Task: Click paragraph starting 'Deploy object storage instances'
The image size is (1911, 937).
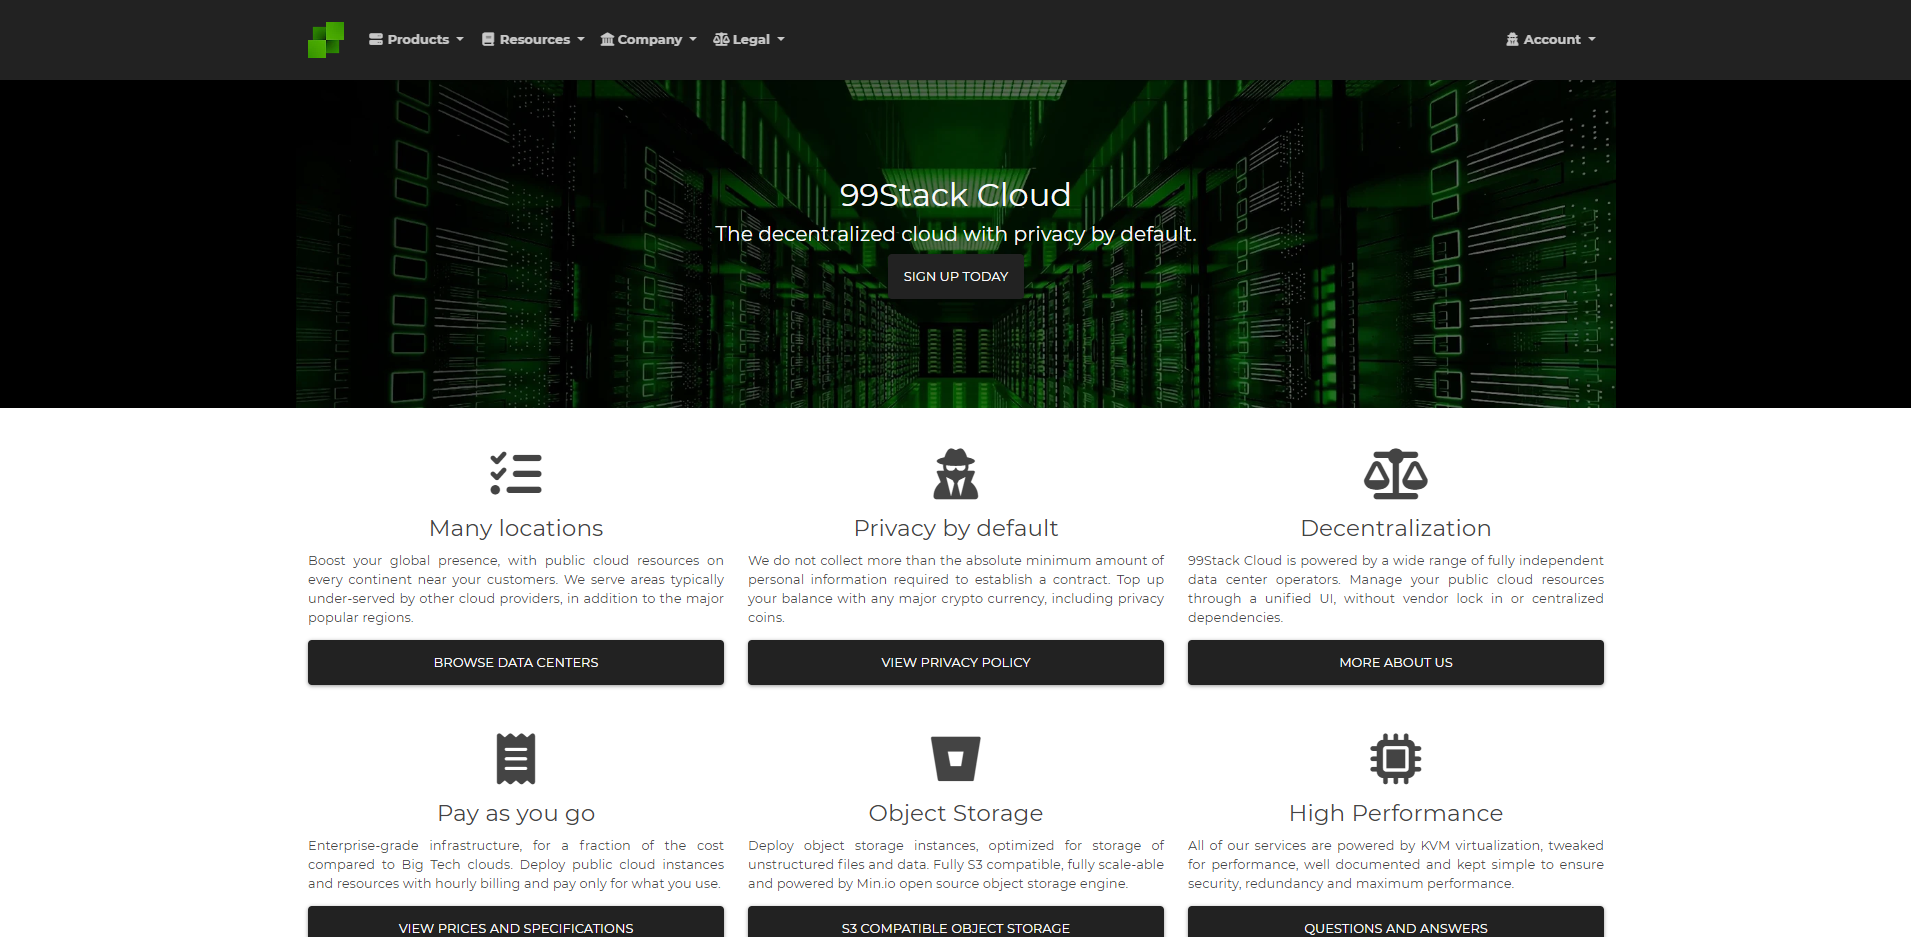Action: (956, 864)
